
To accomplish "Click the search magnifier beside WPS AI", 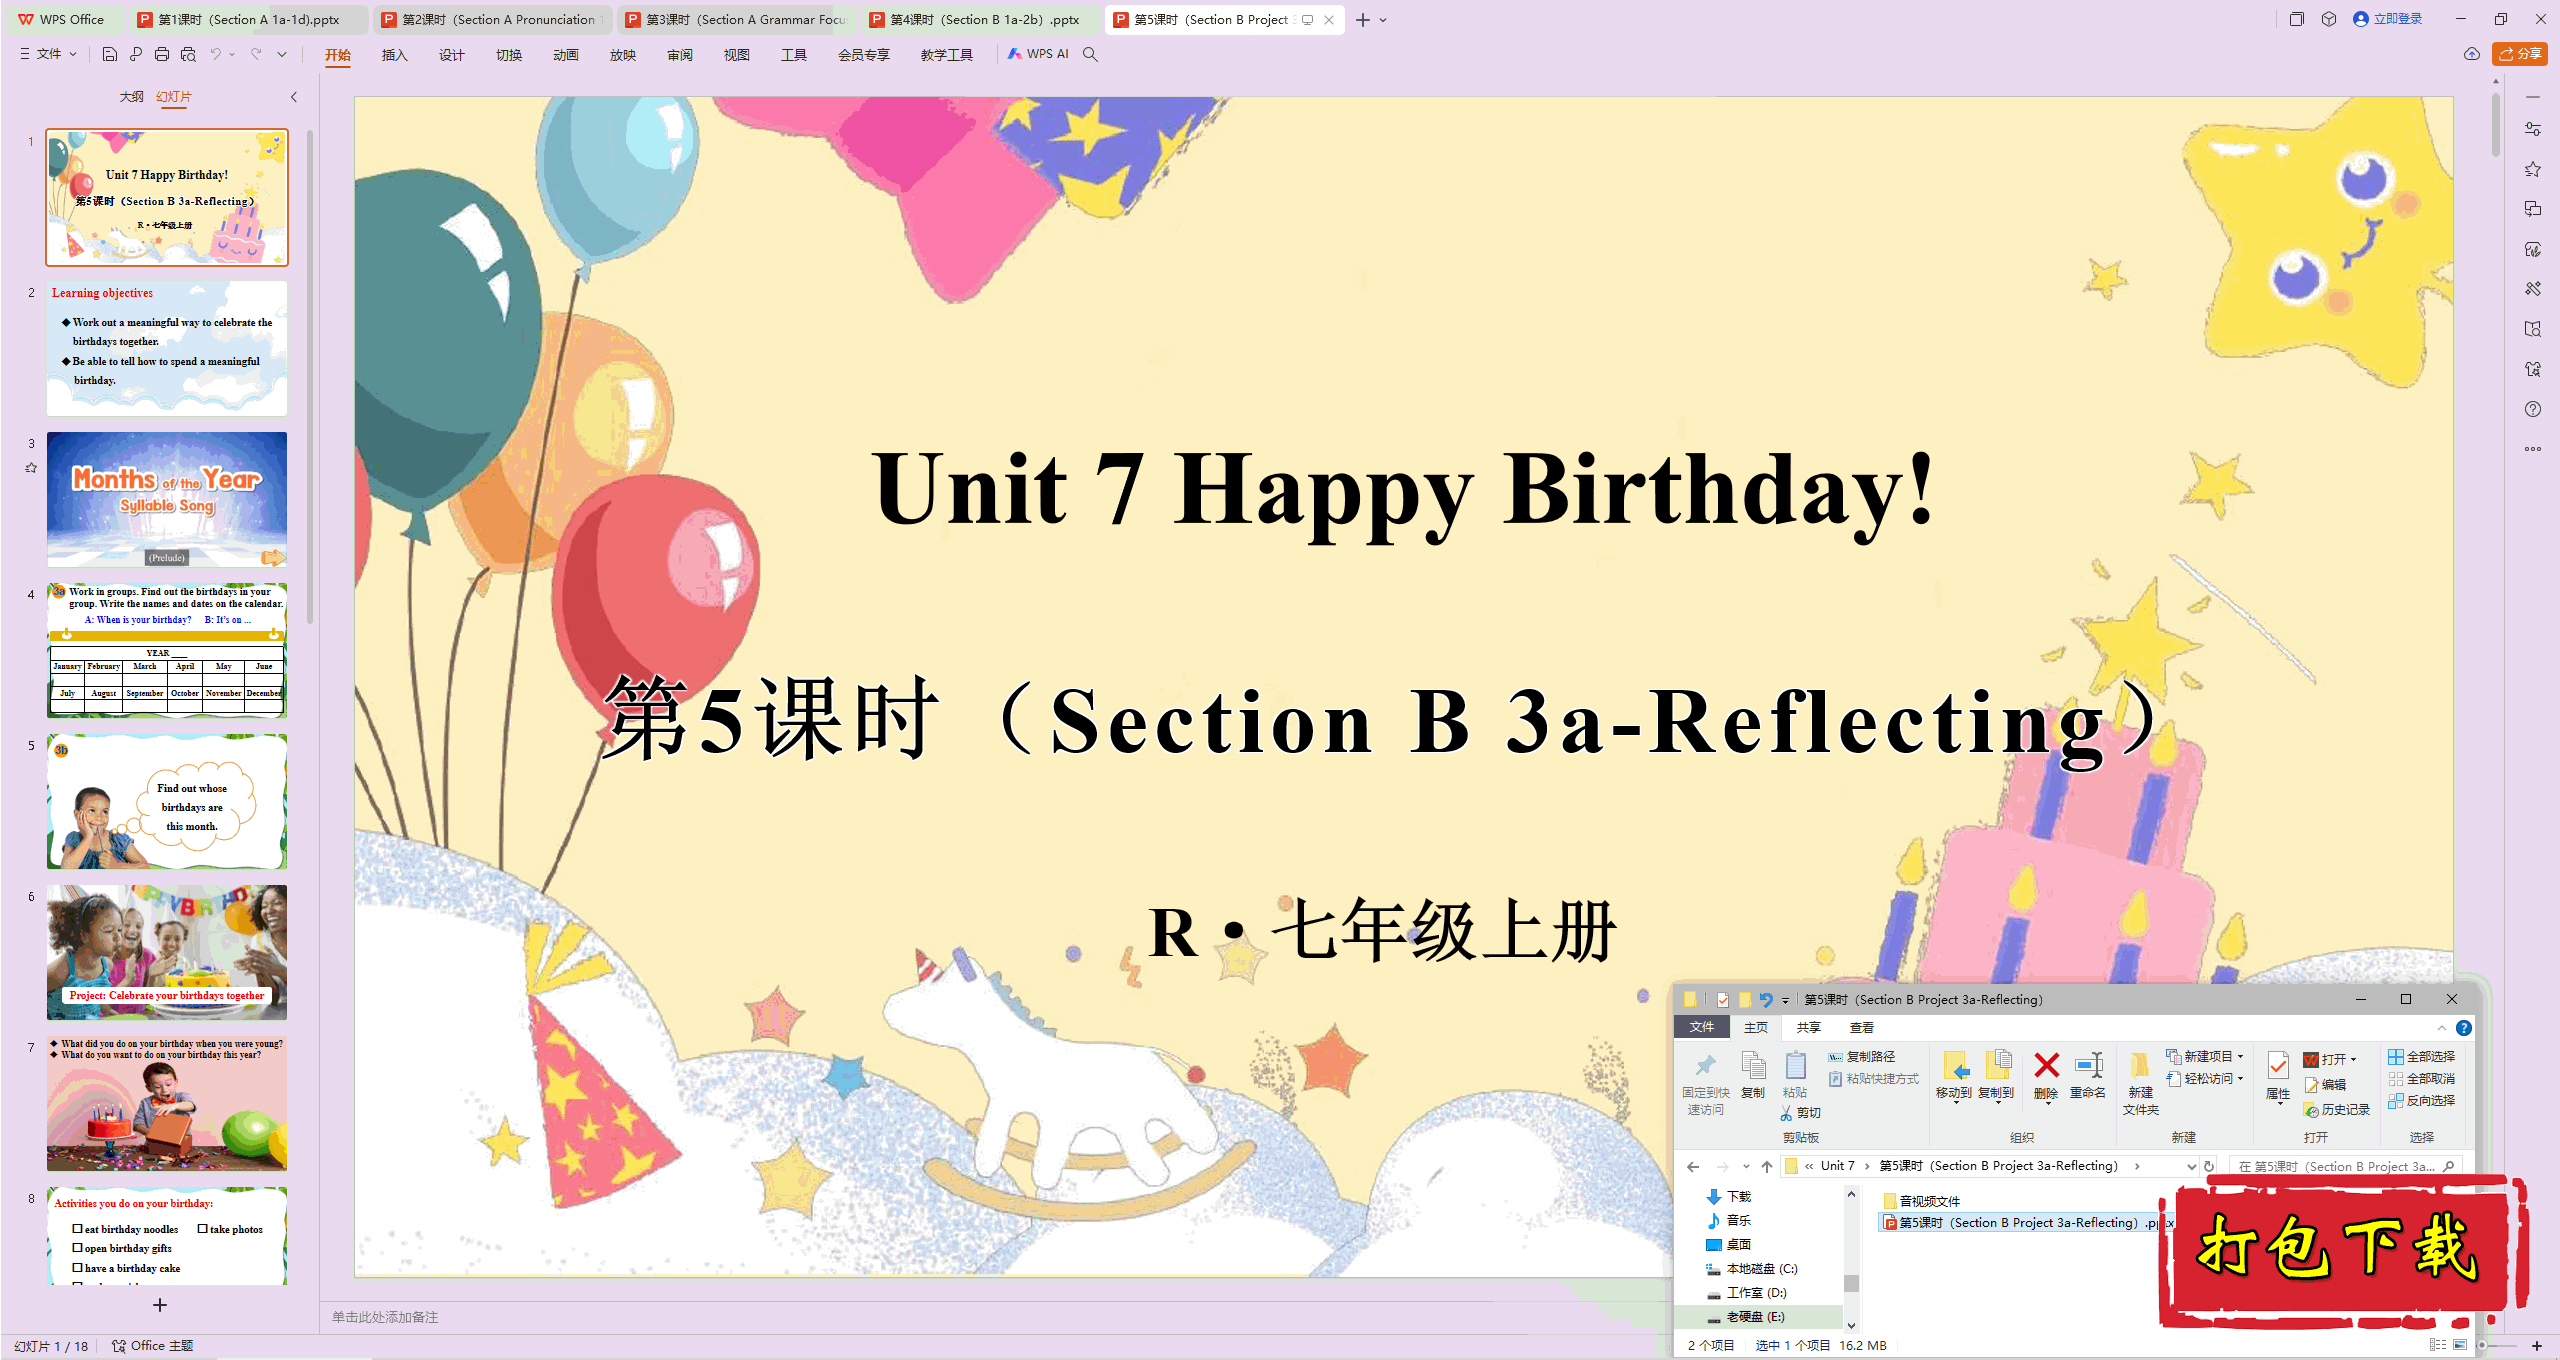I will pyautogui.click(x=1090, y=54).
